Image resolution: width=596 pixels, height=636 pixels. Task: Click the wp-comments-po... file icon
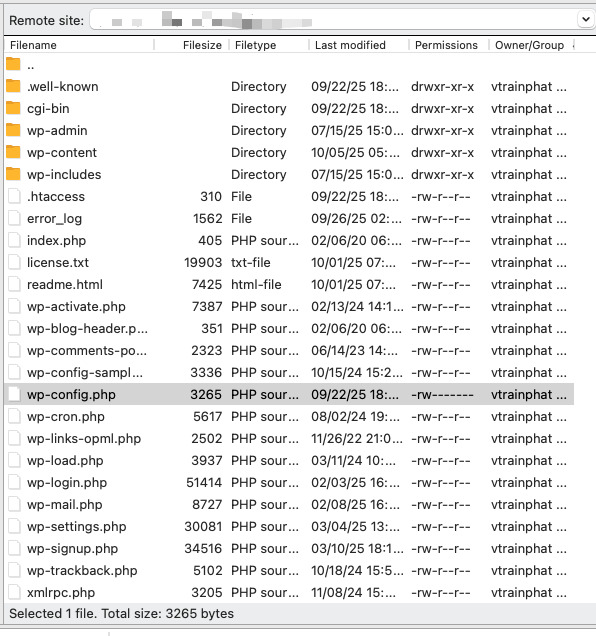click(x=15, y=350)
